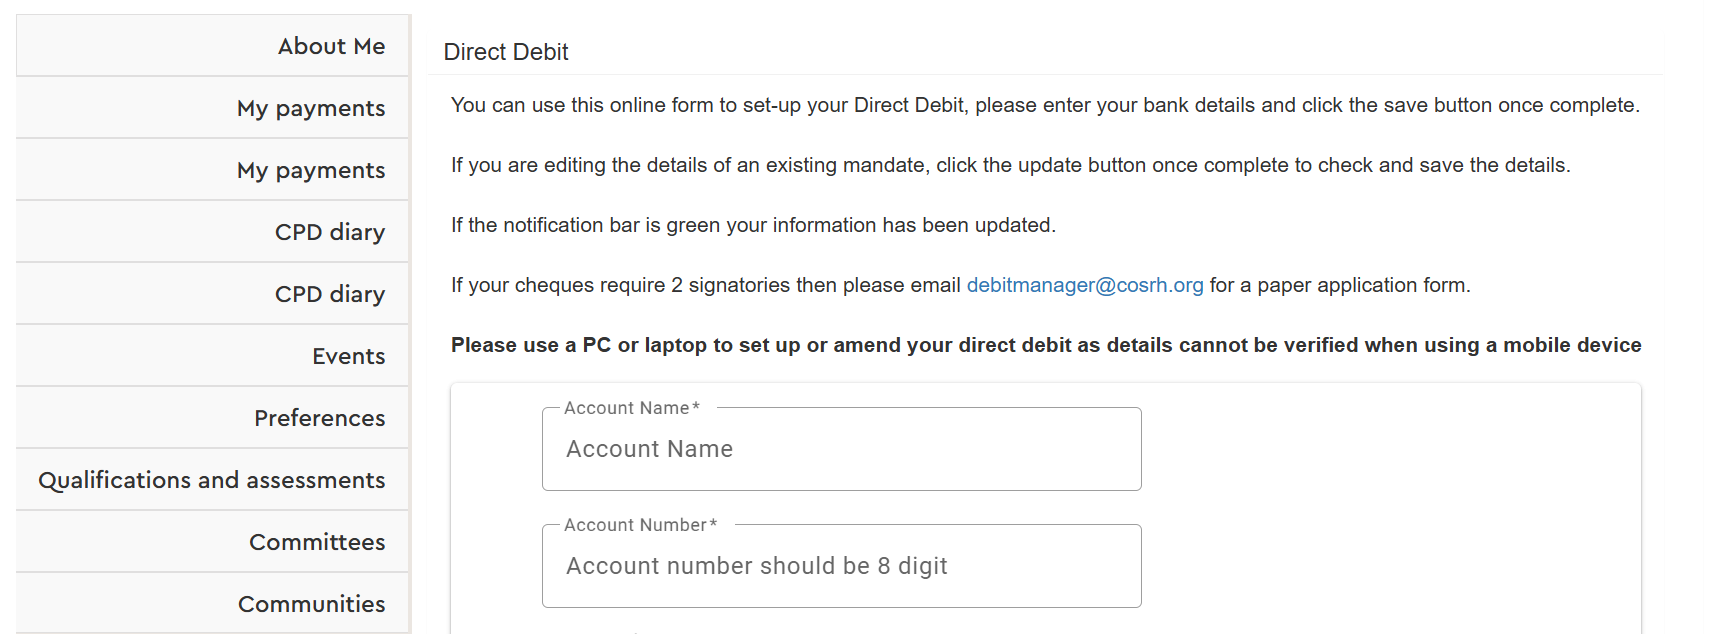Focus the Account Name input field
This screenshot has height=634, width=1713.
[841, 450]
